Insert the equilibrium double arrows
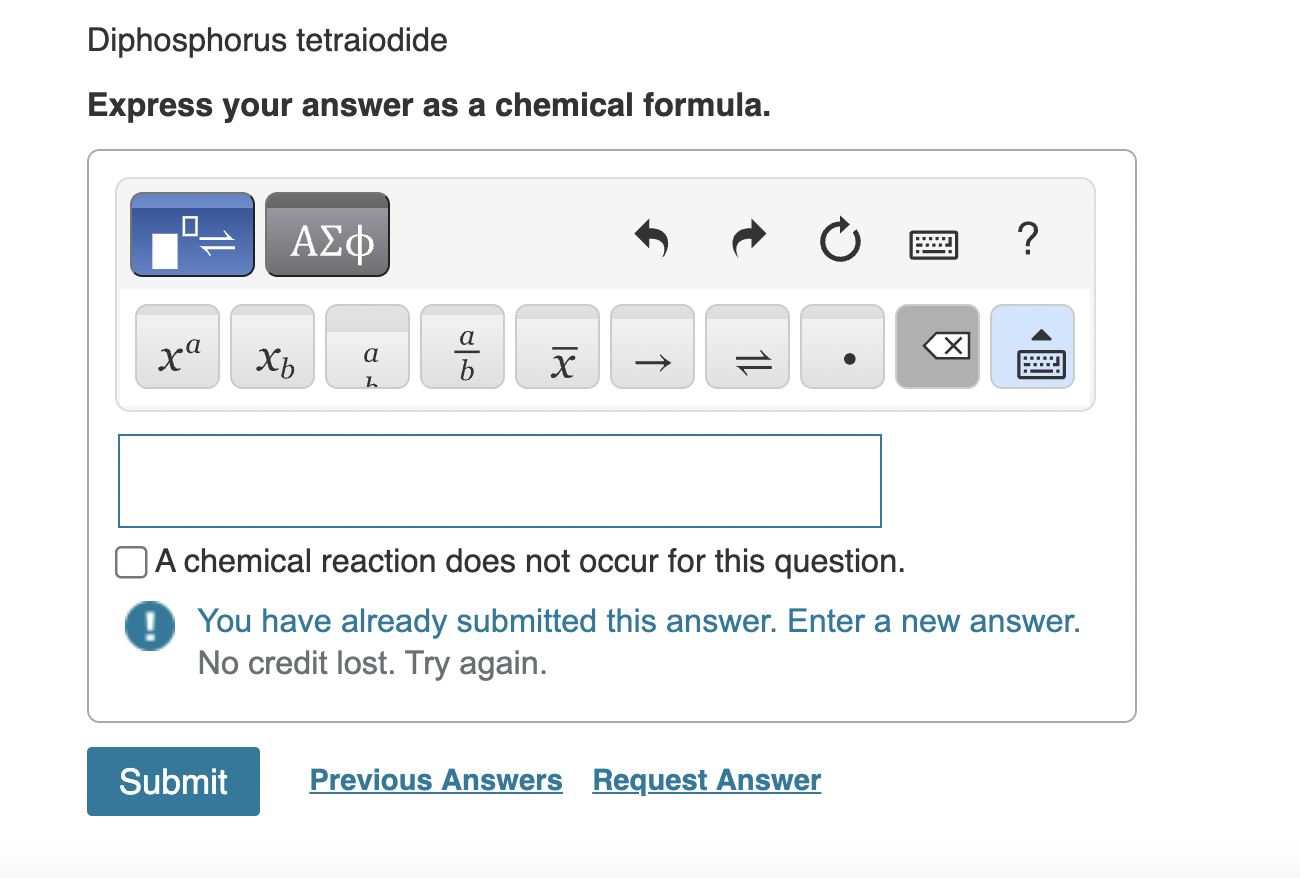Screen dimensions: 1300x878 pos(747,347)
